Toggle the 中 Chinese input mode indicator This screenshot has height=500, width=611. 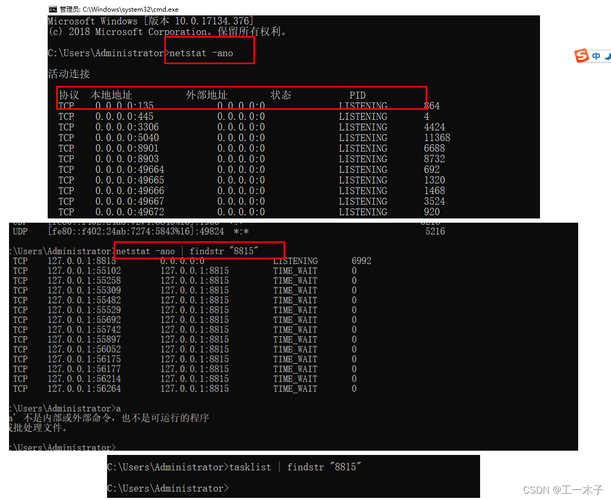tap(595, 55)
